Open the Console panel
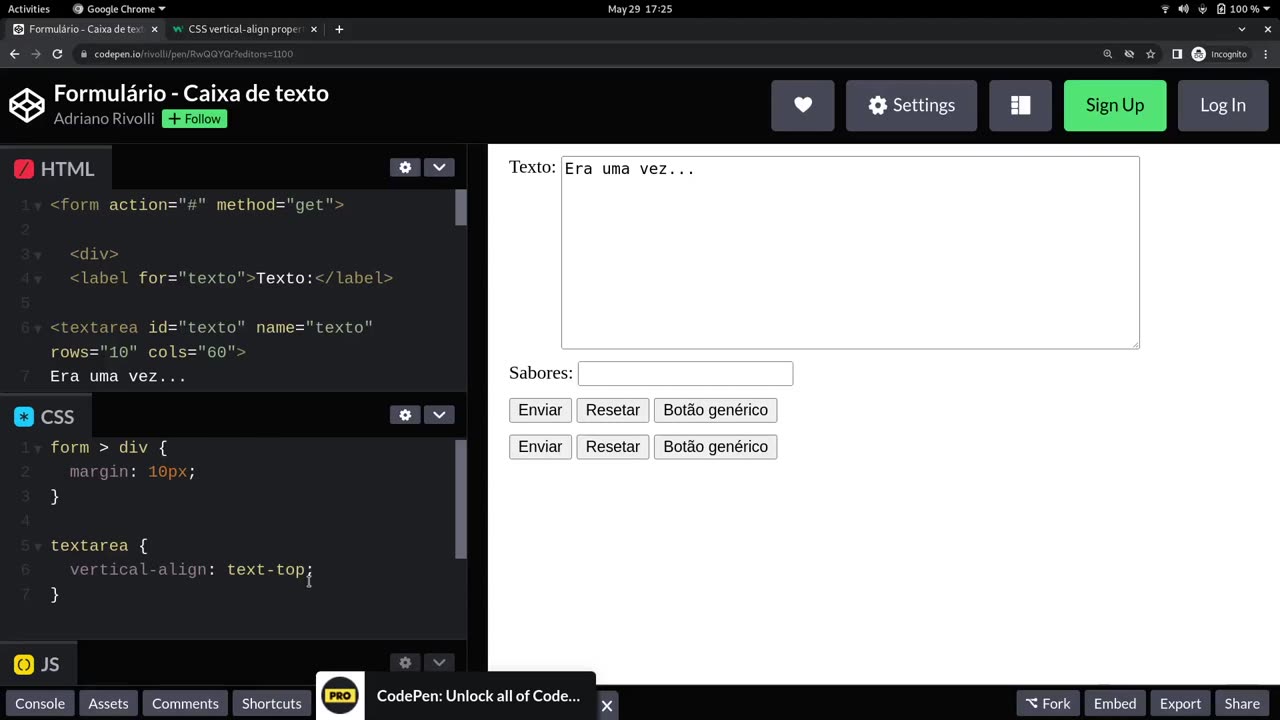The width and height of the screenshot is (1280, 720). point(40,703)
